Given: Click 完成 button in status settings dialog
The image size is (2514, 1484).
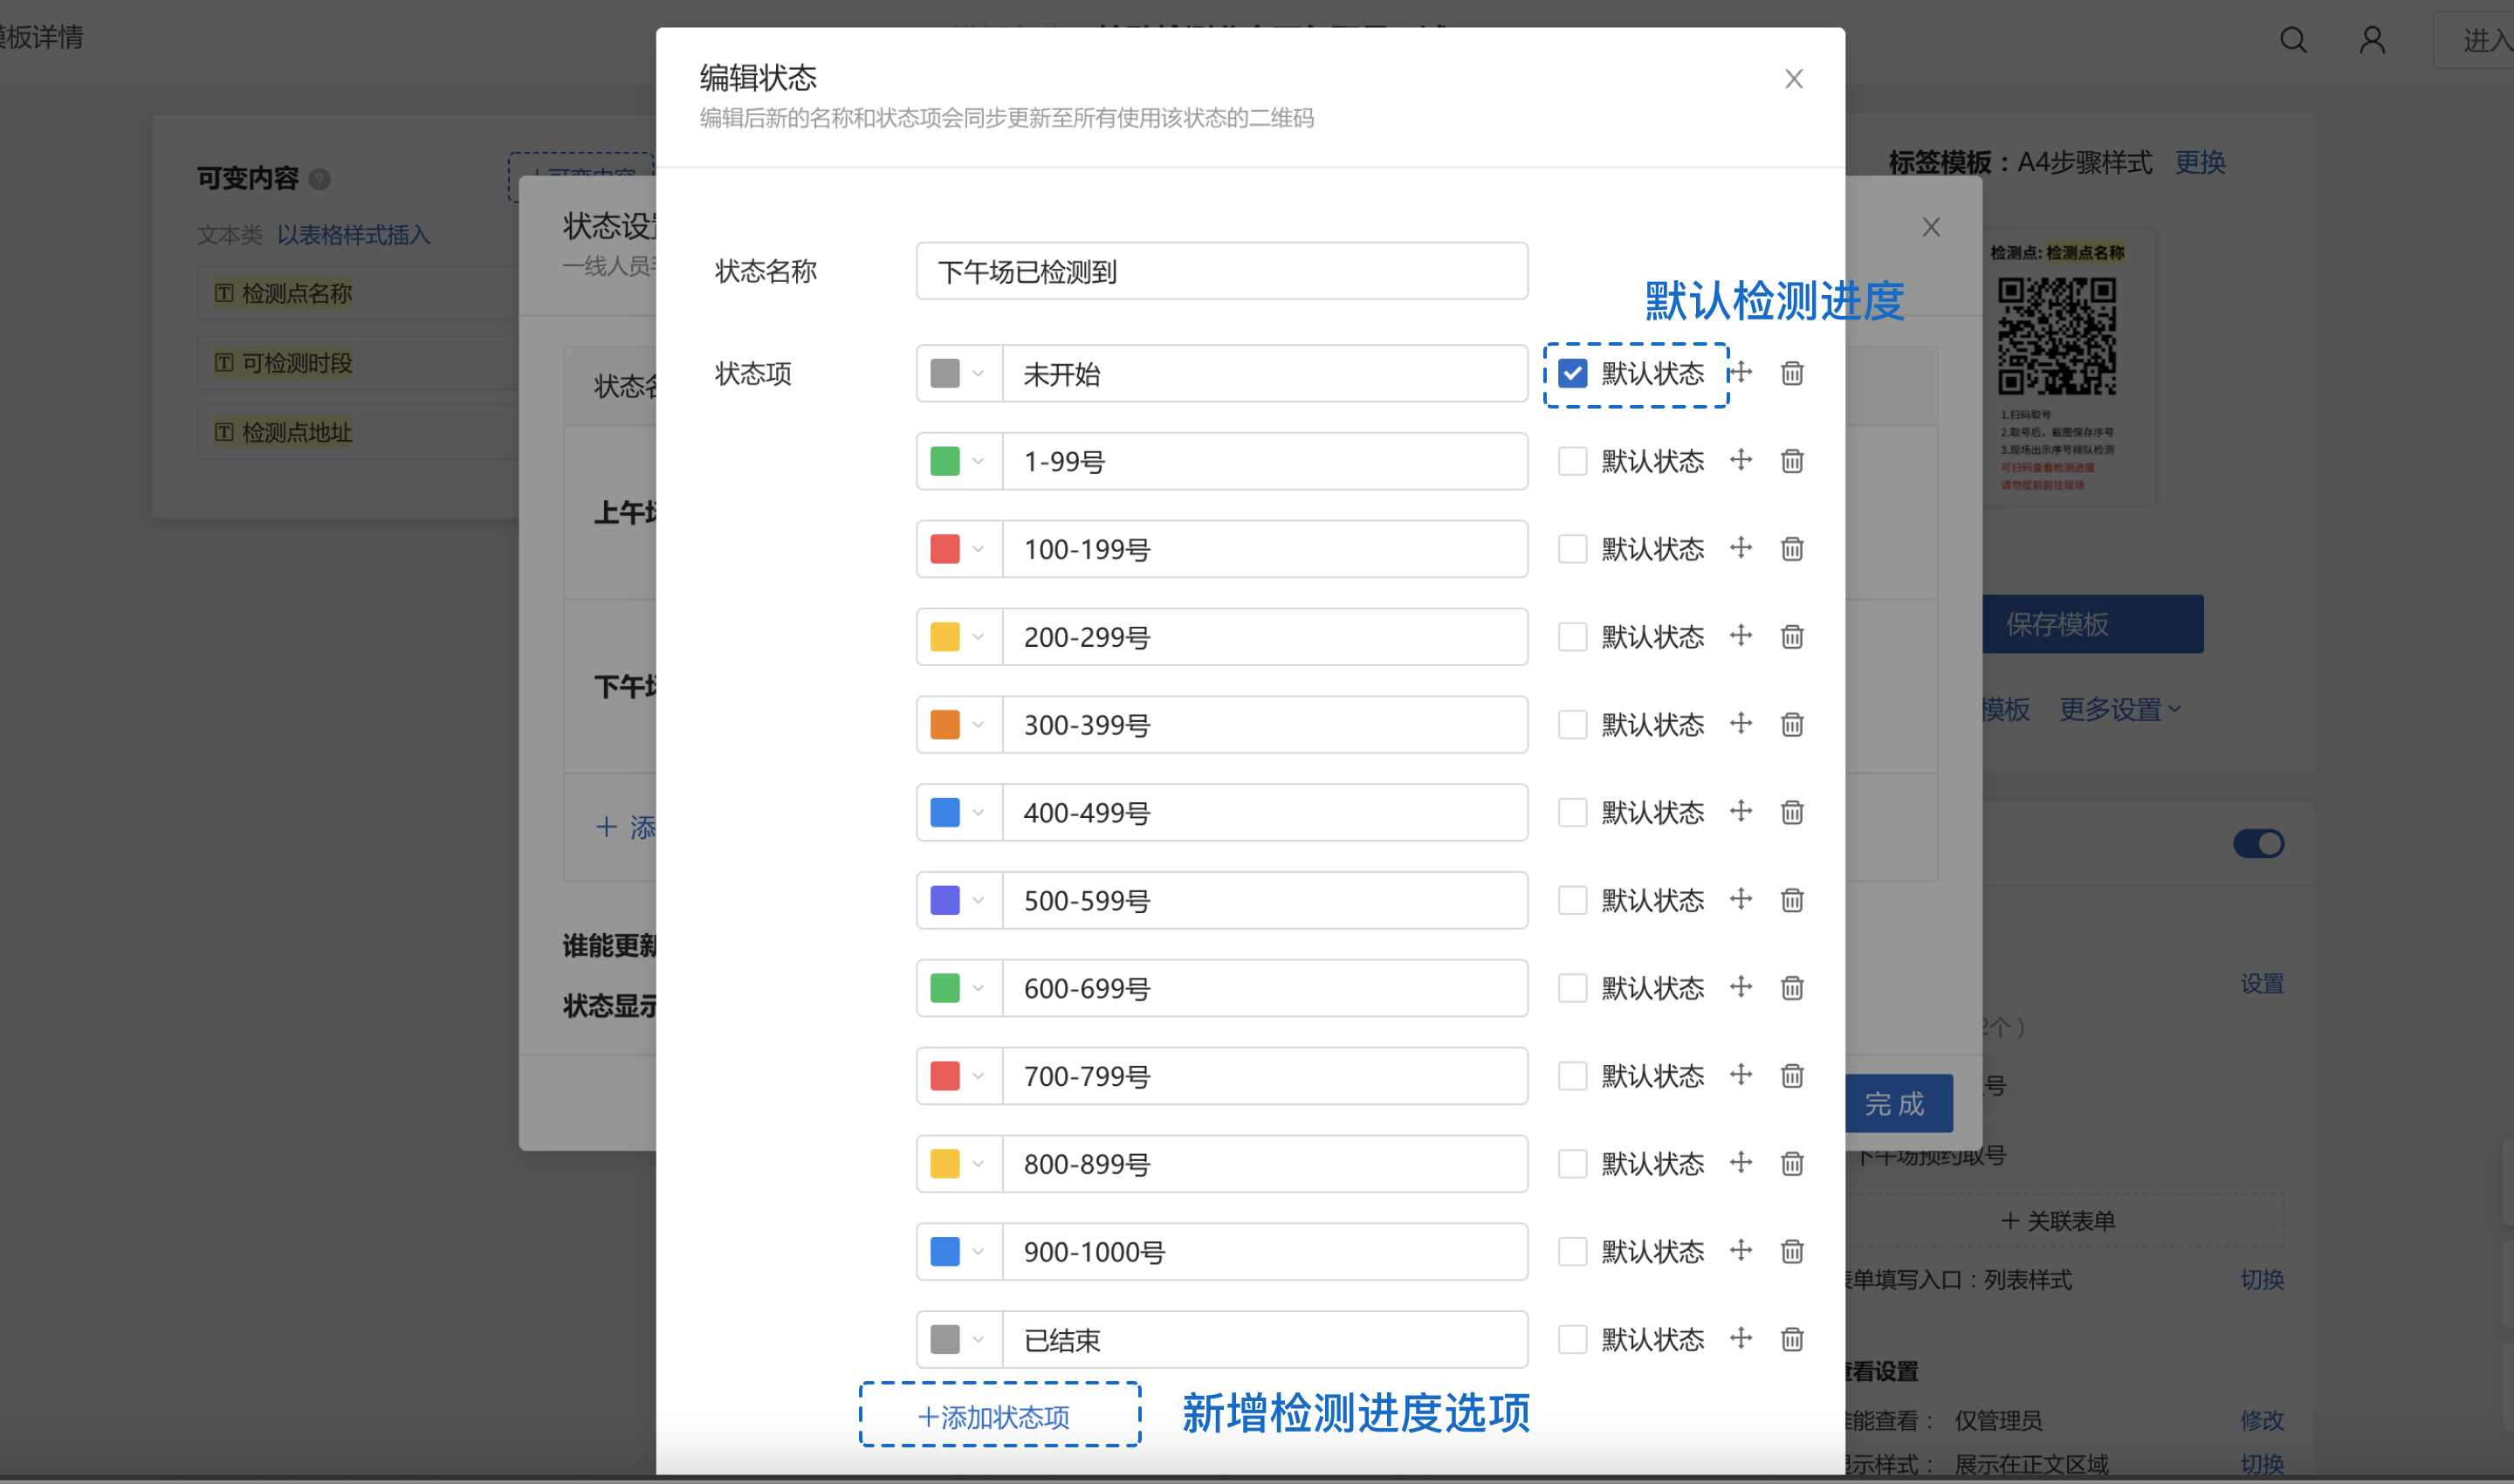Looking at the screenshot, I should point(1897,1104).
